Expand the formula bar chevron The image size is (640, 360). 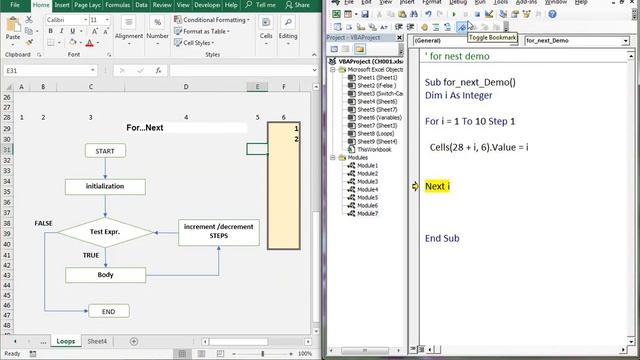(314, 70)
